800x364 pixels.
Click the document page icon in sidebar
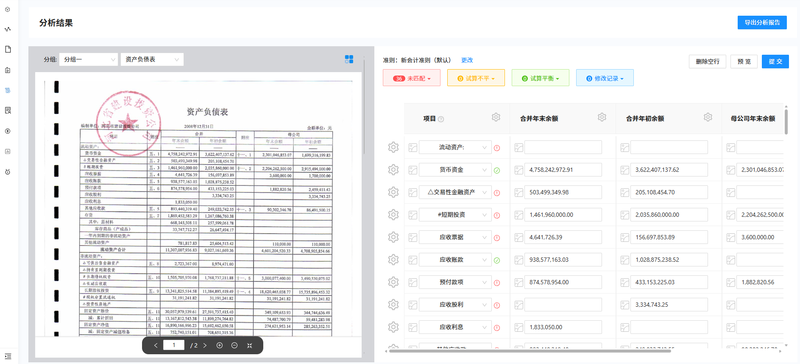pos(8,50)
